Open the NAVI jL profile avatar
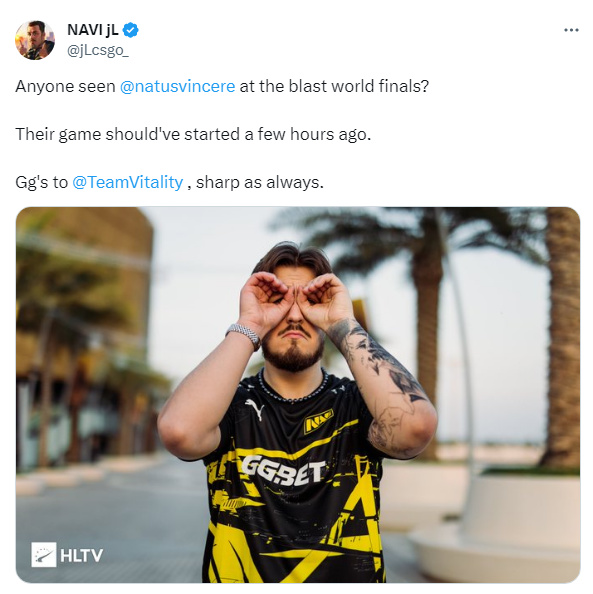This screenshot has width=593, height=594. coord(35,40)
